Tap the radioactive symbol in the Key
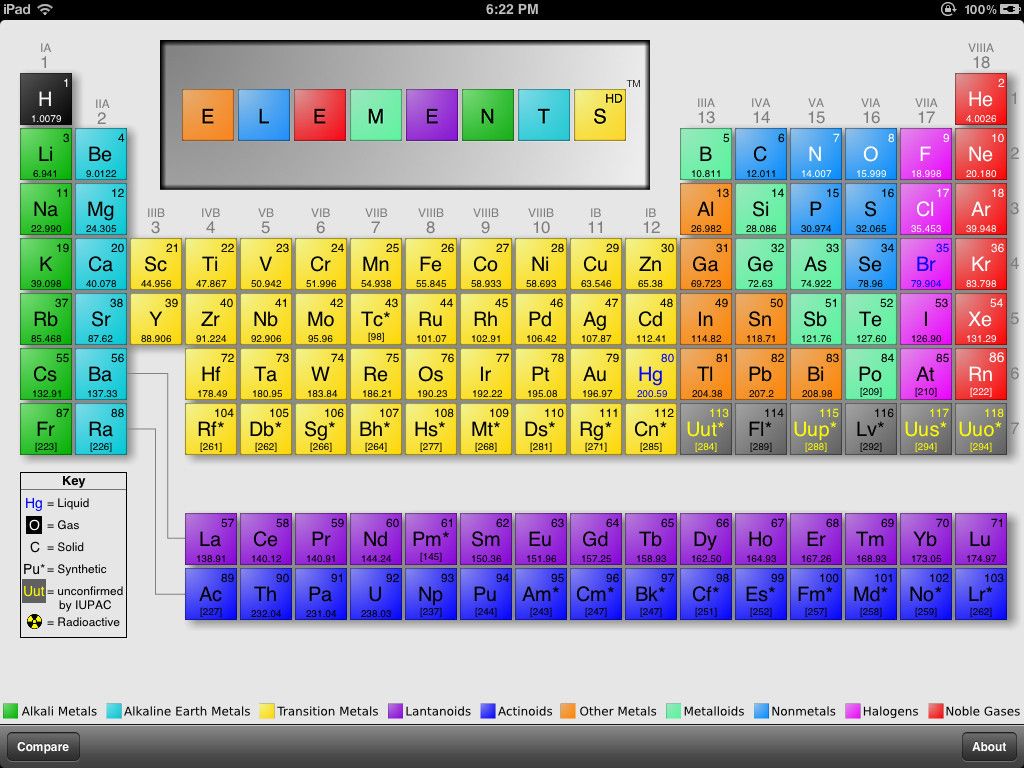Image resolution: width=1024 pixels, height=768 pixels. (35, 622)
